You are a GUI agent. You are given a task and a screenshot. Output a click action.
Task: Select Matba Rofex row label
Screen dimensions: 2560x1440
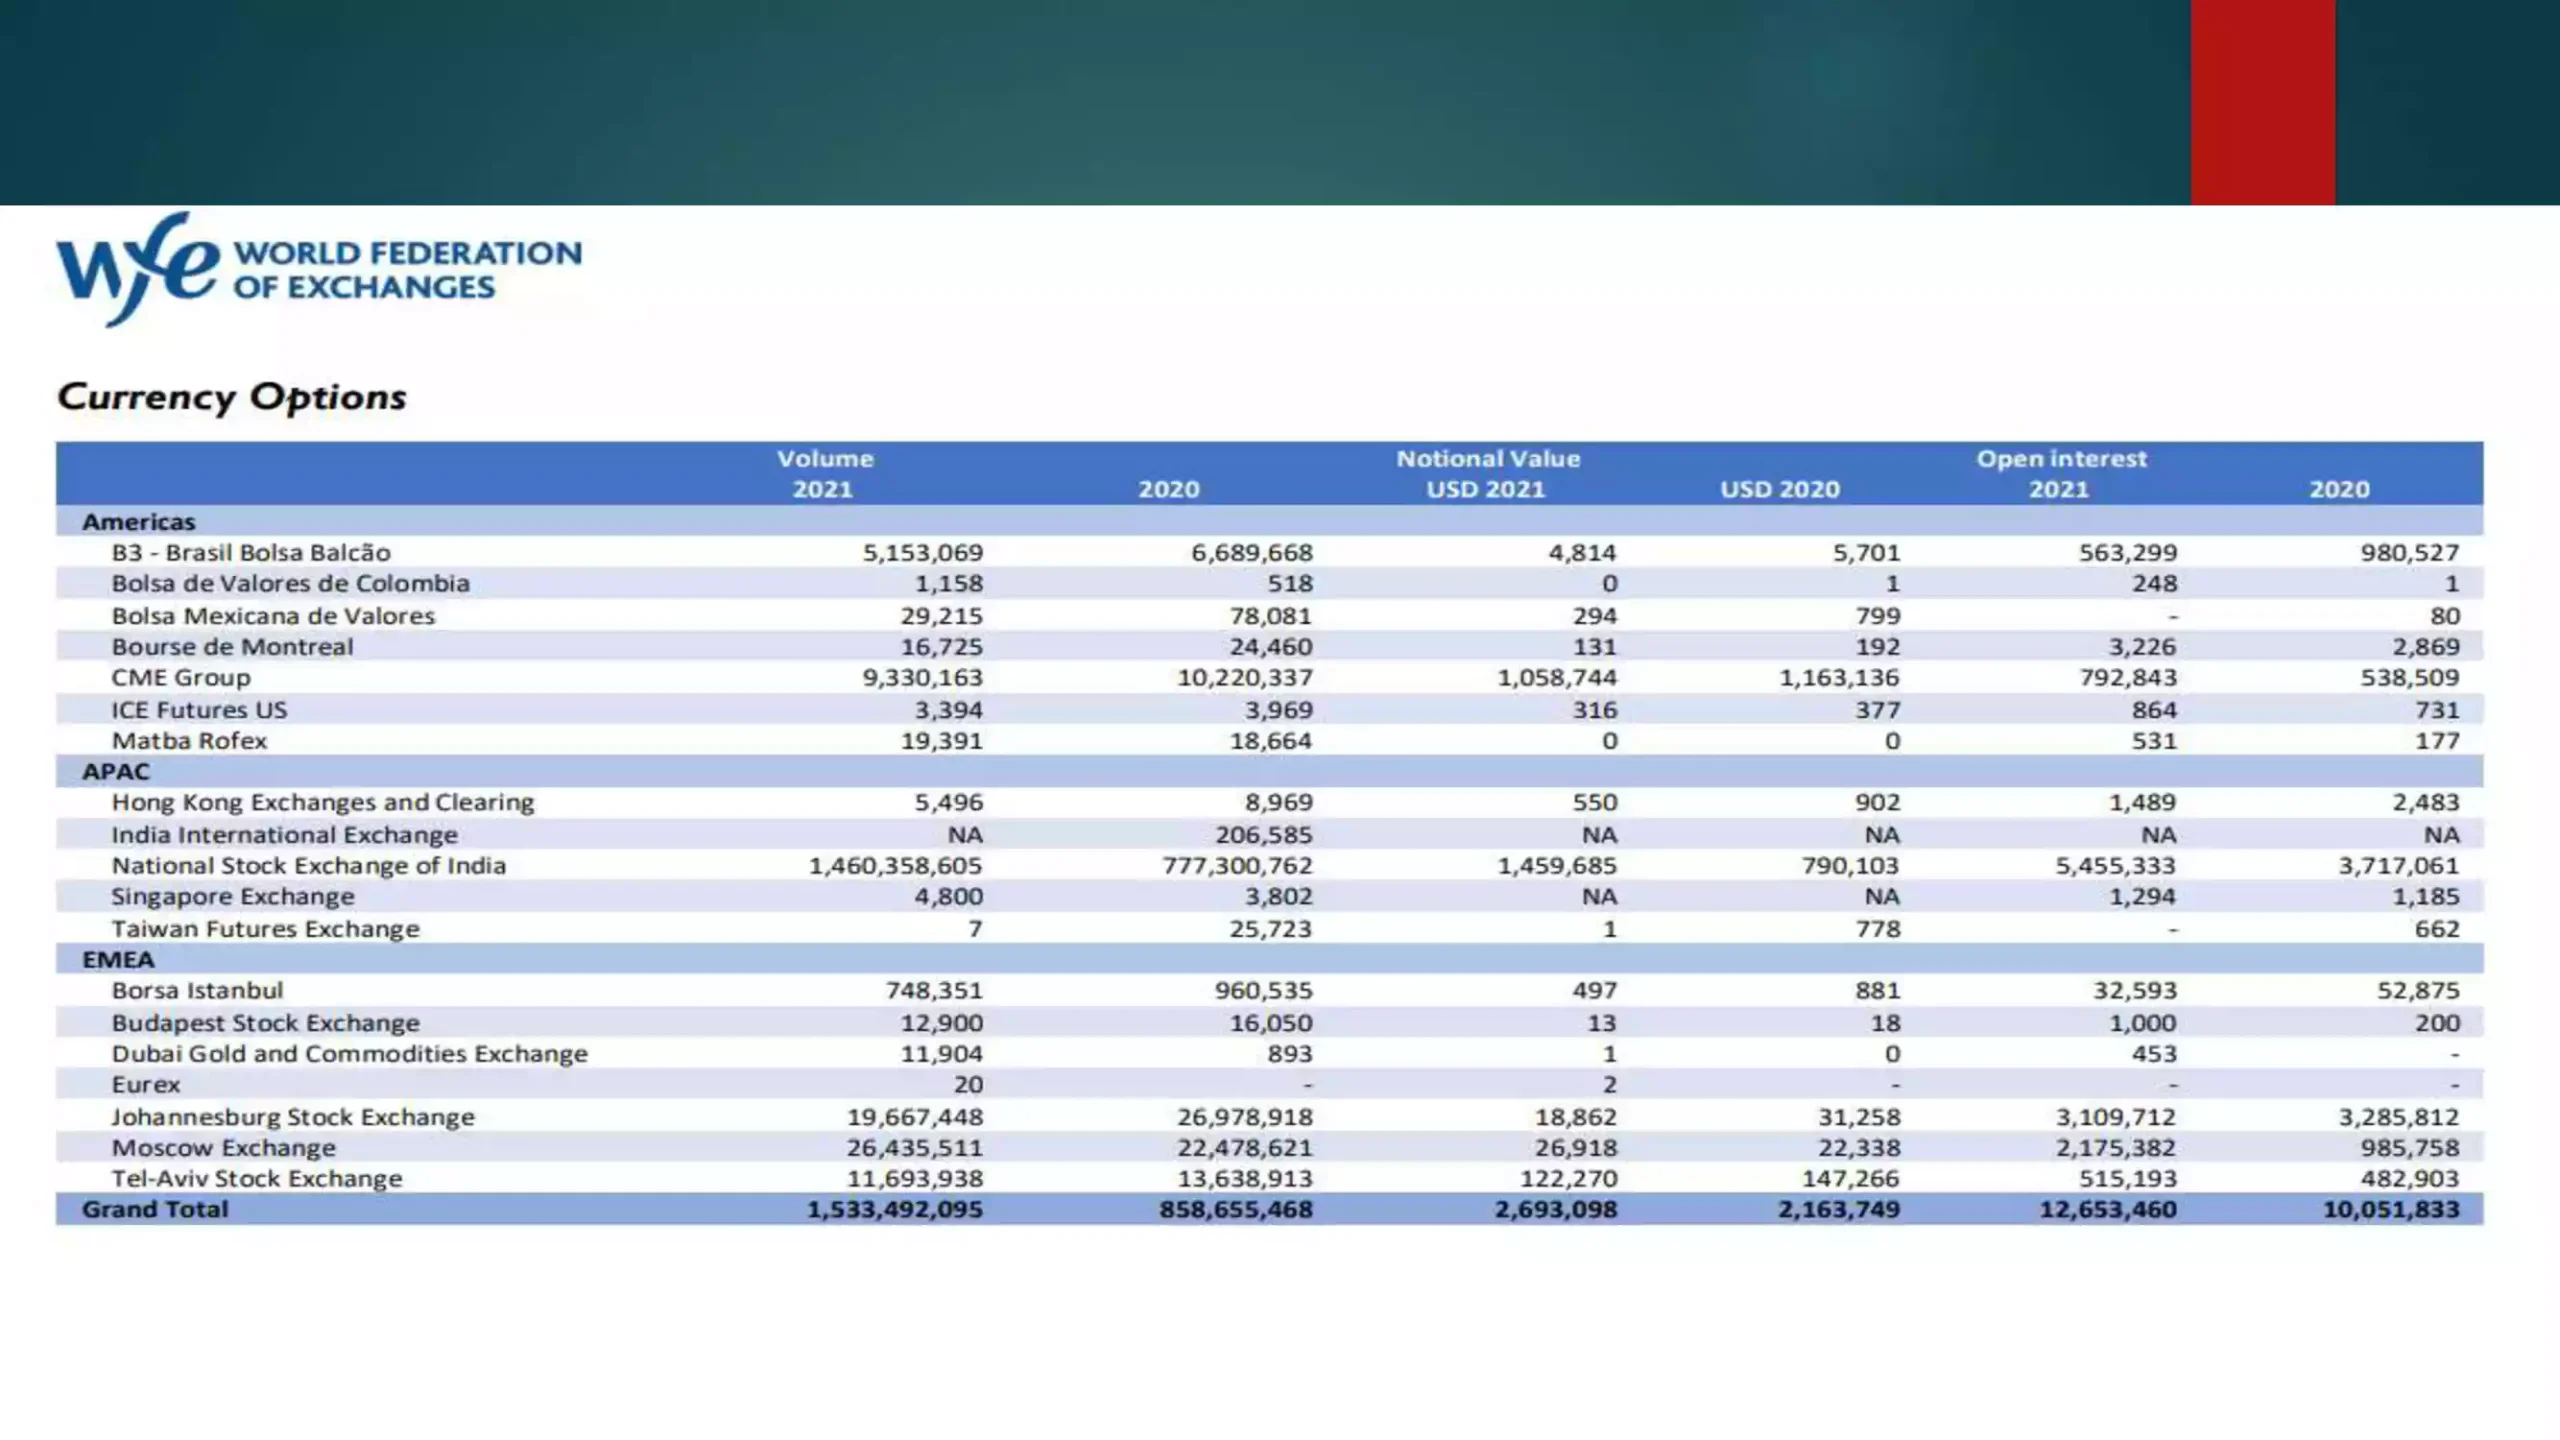pos(189,741)
